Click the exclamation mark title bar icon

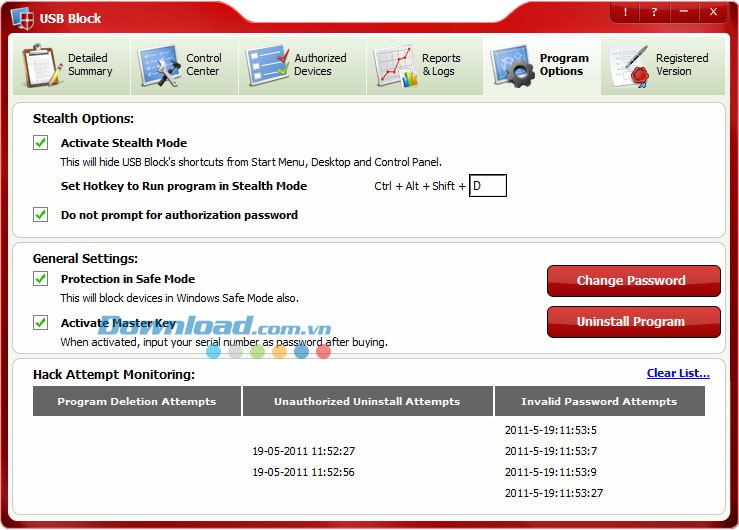[x=626, y=12]
